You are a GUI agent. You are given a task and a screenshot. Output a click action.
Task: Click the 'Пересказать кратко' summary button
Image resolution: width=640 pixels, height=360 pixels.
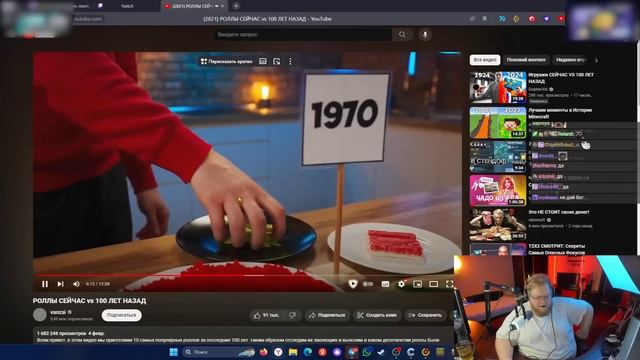click(x=227, y=61)
